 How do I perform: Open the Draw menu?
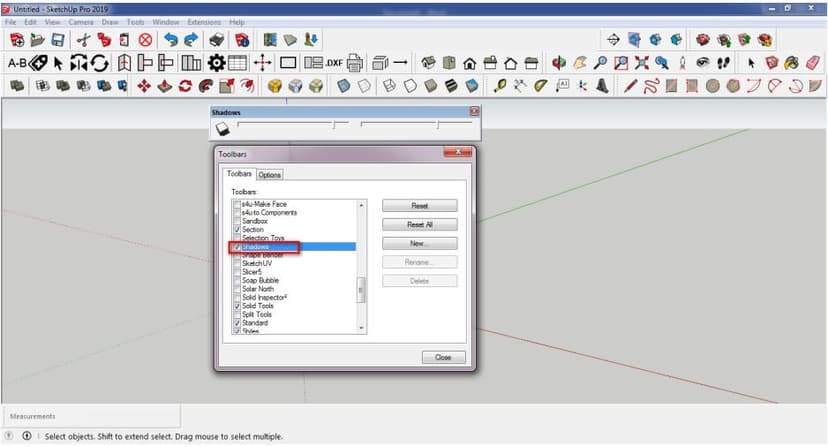pyautogui.click(x=110, y=22)
